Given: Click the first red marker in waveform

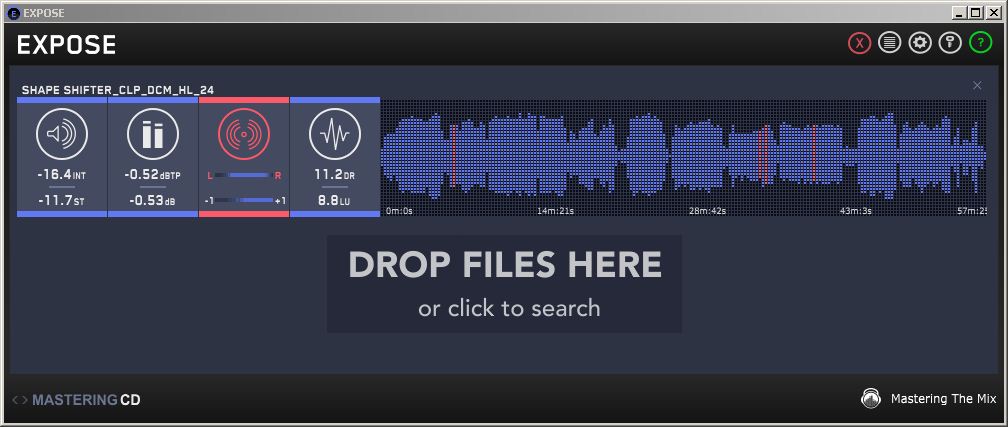Looking at the screenshot, I should pos(452,155).
